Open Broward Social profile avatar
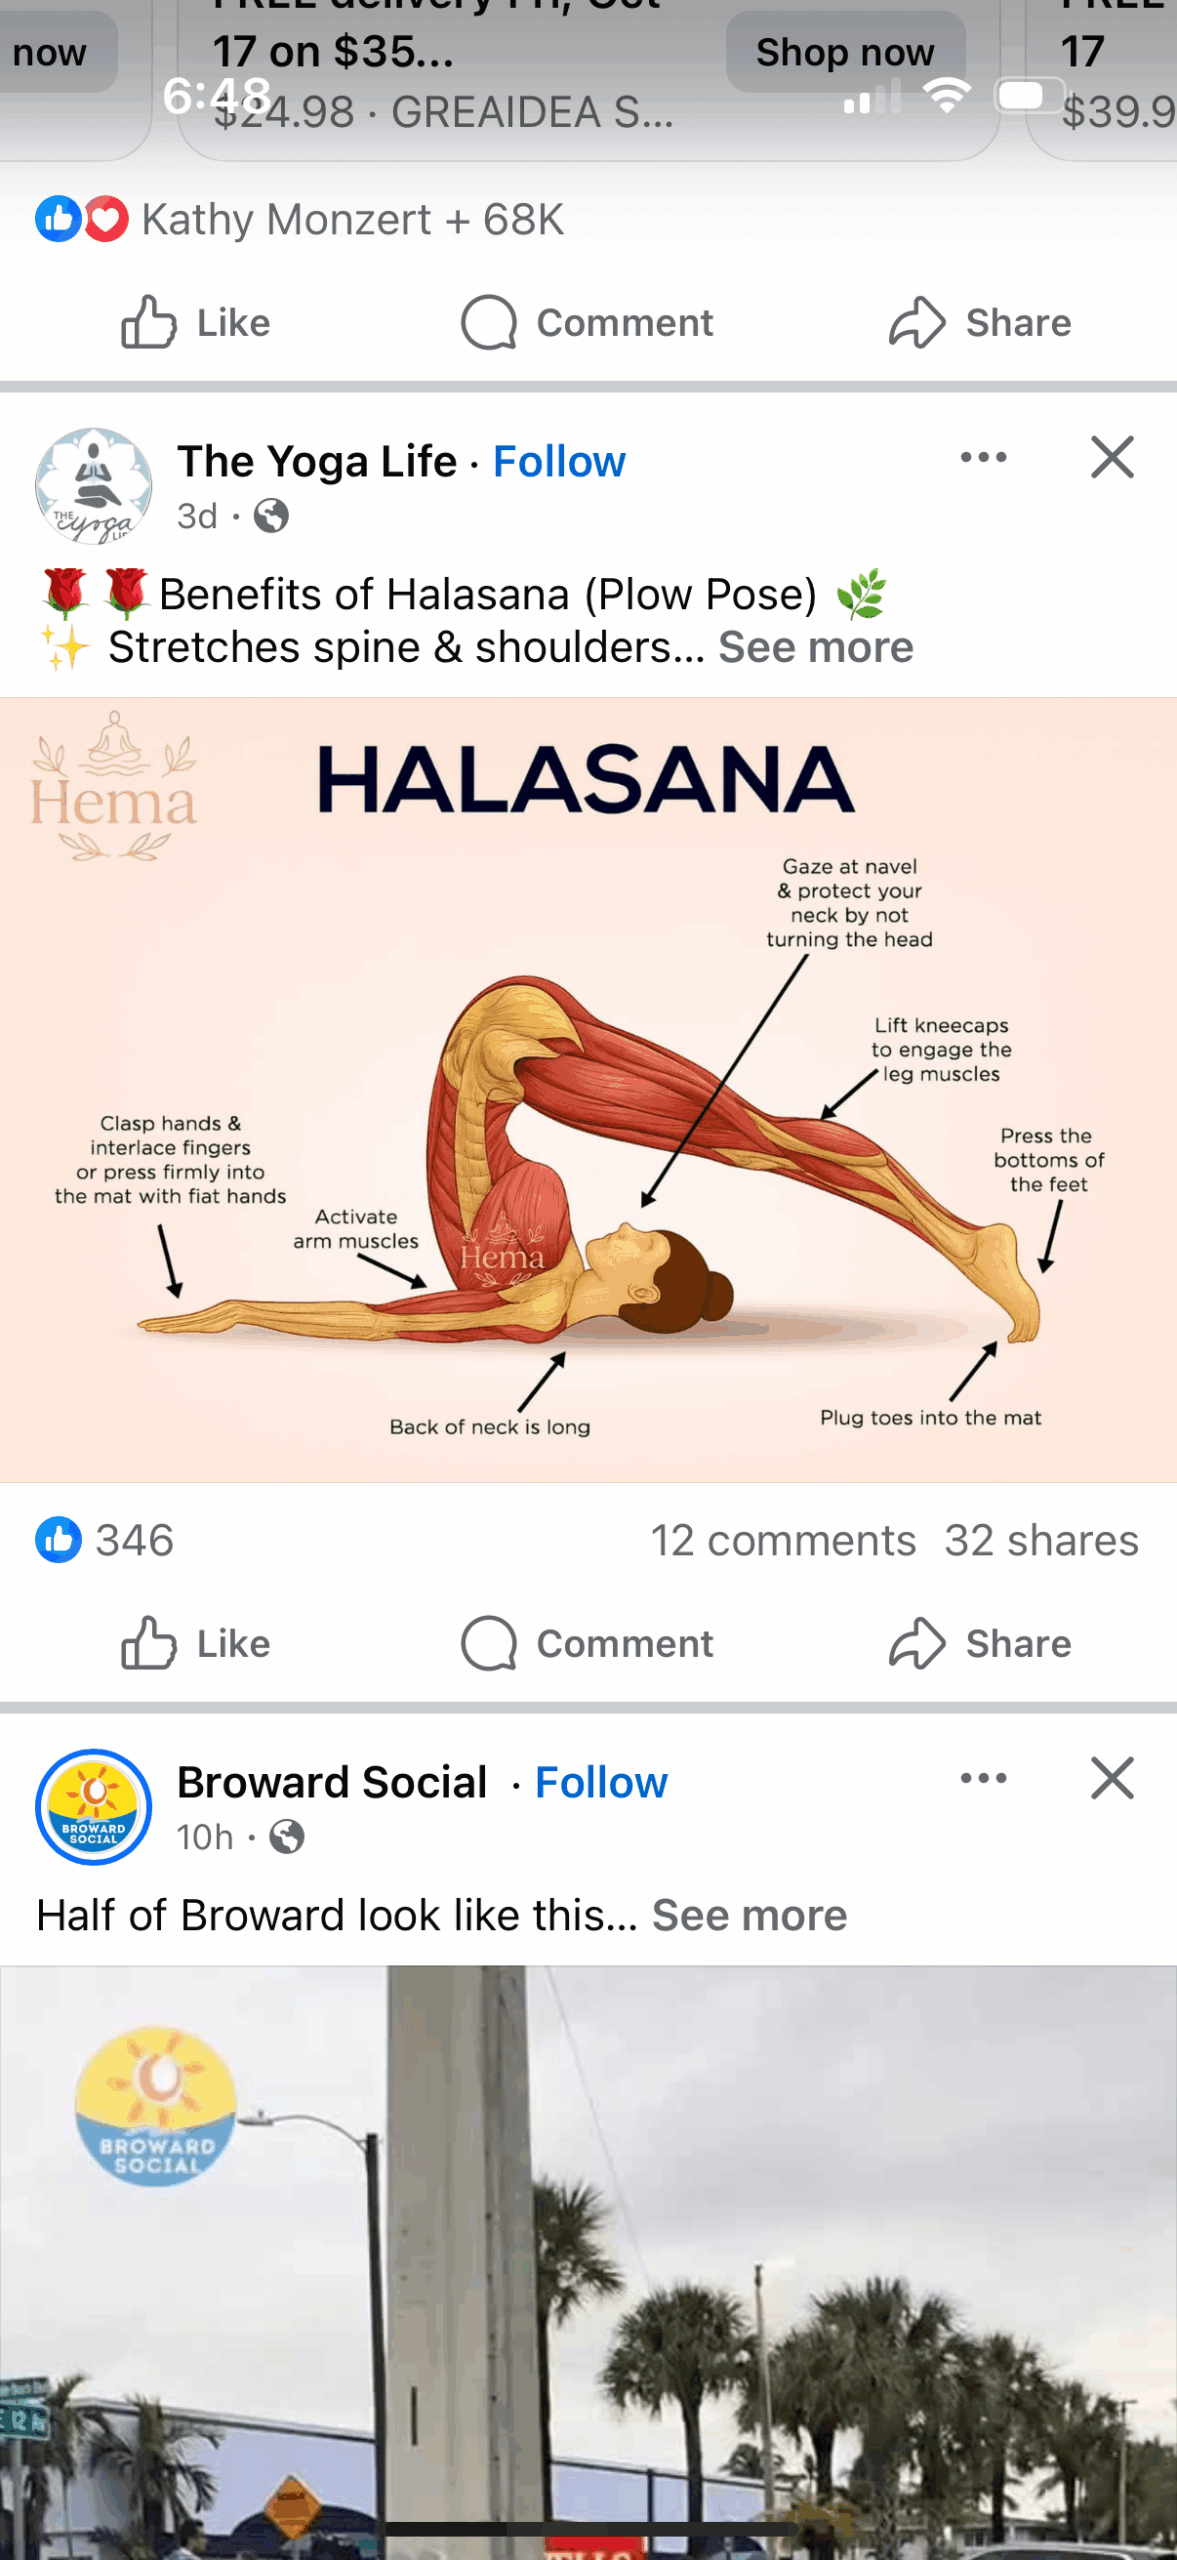The height and width of the screenshot is (2560, 1177). coord(94,1807)
